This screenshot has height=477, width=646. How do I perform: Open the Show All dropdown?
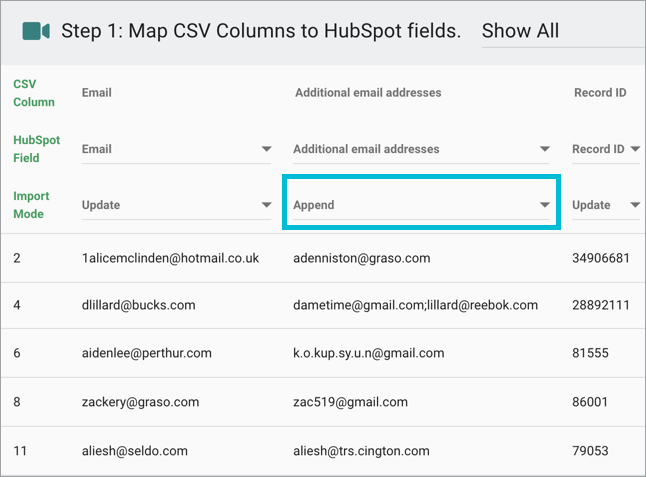[564, 32]
